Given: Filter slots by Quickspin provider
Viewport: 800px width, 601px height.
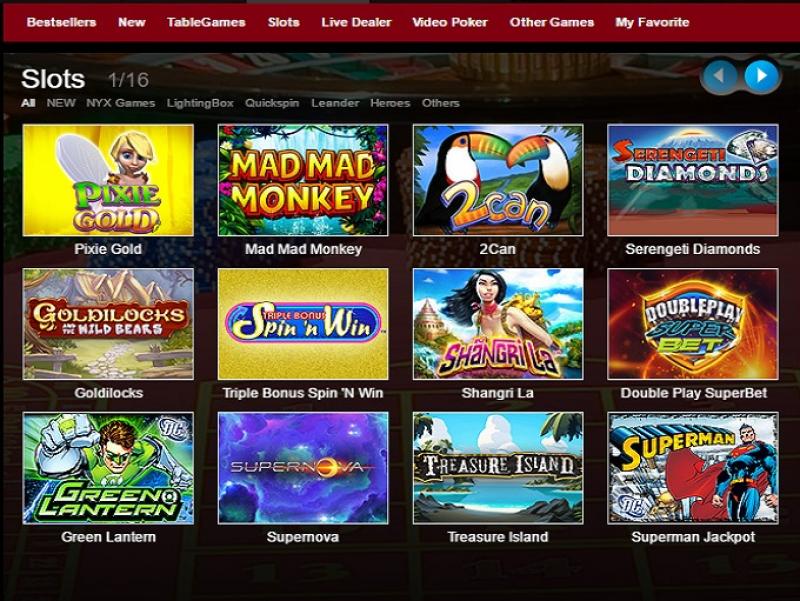Looking at the screenshot, I should coord(272,103).
